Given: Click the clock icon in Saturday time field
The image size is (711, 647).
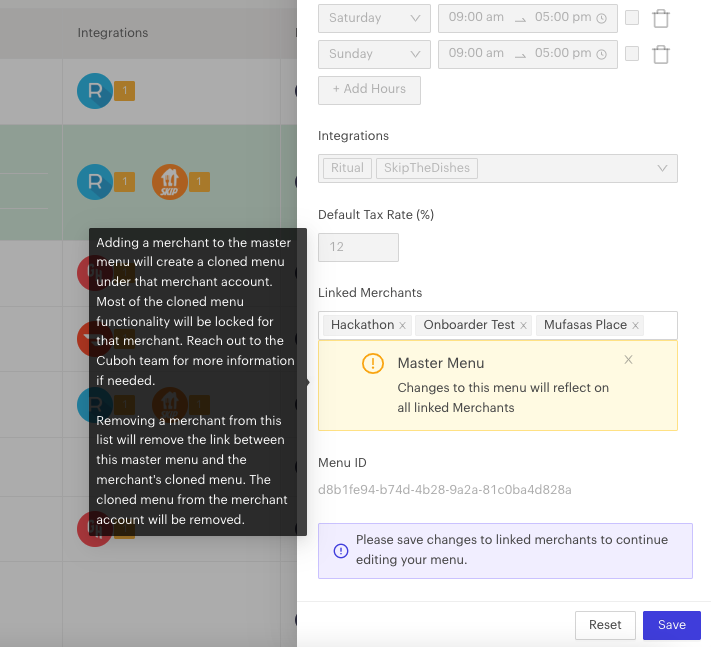Looking at the screenshot, I should point(601,19).
